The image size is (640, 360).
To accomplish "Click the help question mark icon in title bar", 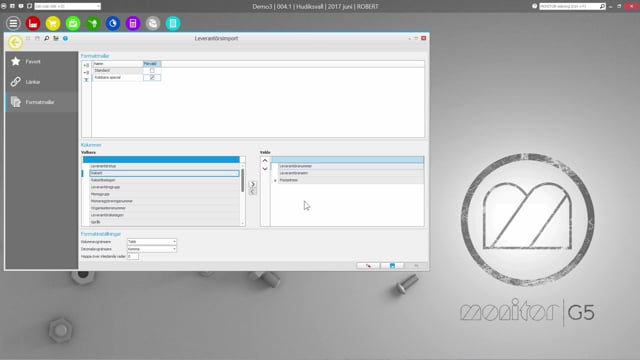I will pos(535,6).
